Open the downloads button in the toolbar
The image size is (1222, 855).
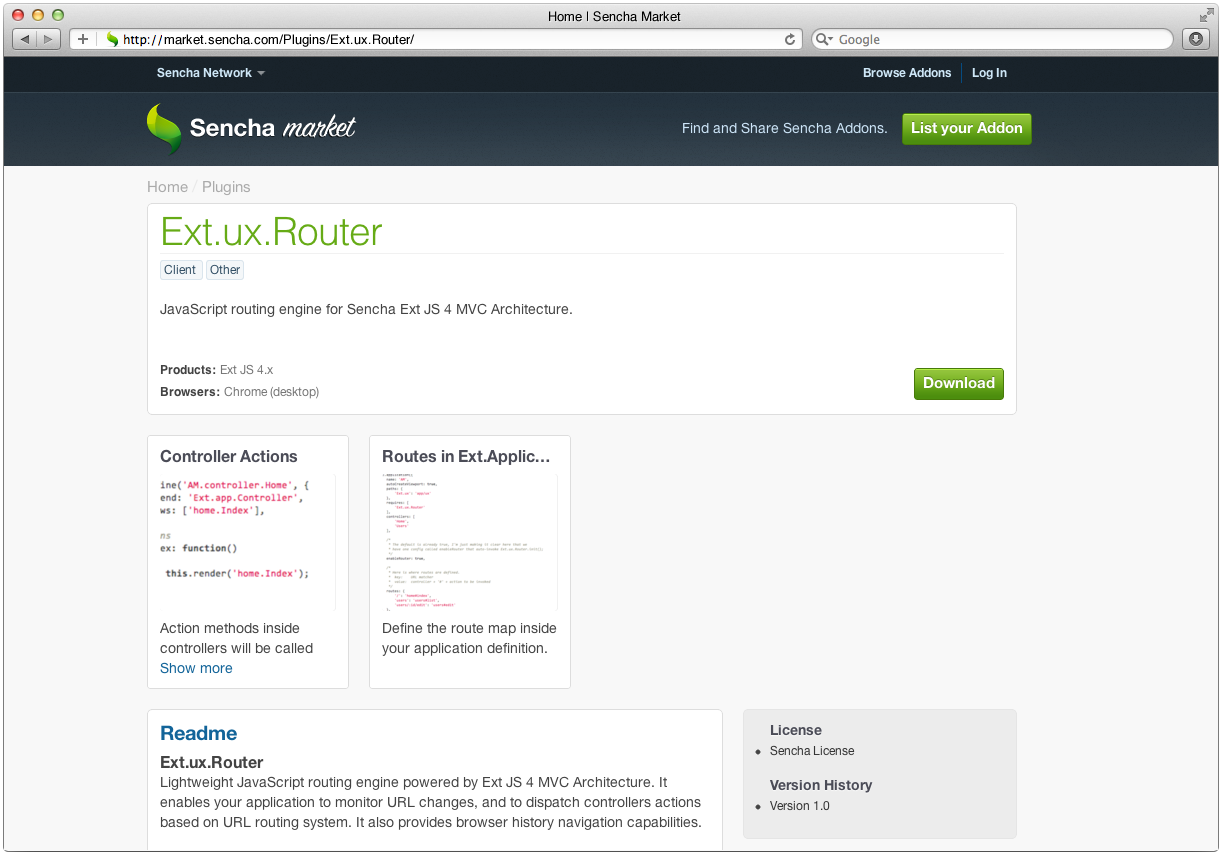click(1195, 39)
